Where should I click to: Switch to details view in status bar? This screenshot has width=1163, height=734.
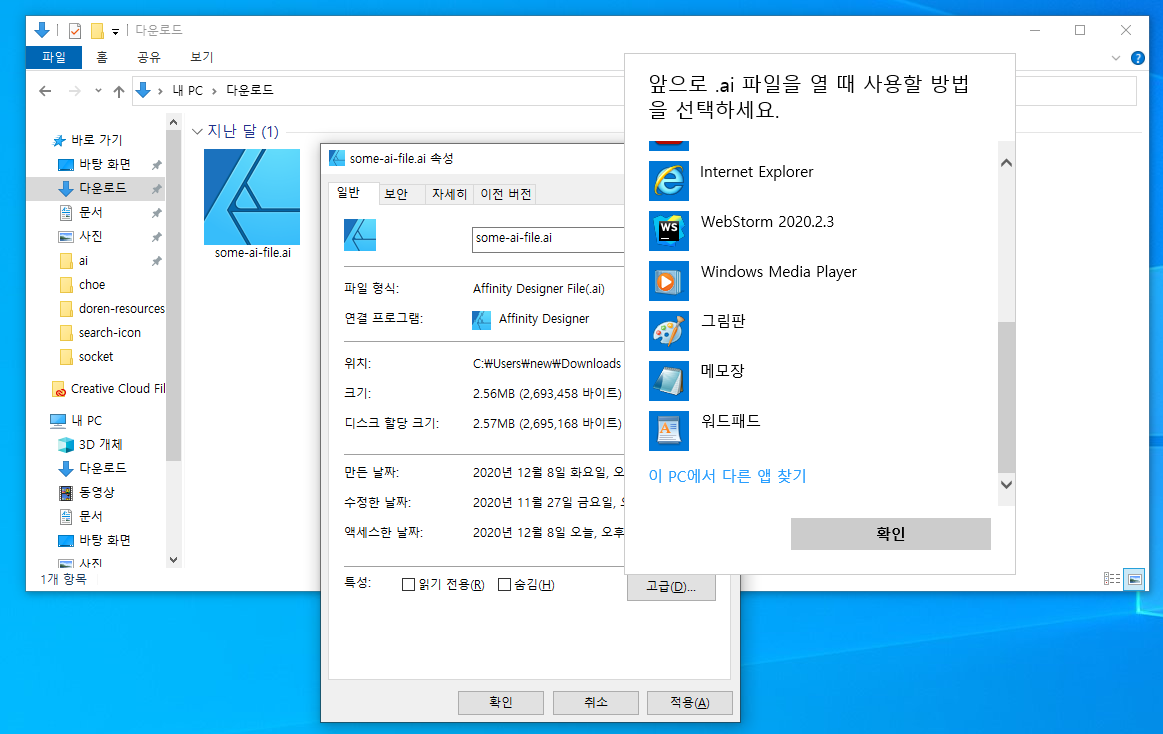(x=1112, y=578)
